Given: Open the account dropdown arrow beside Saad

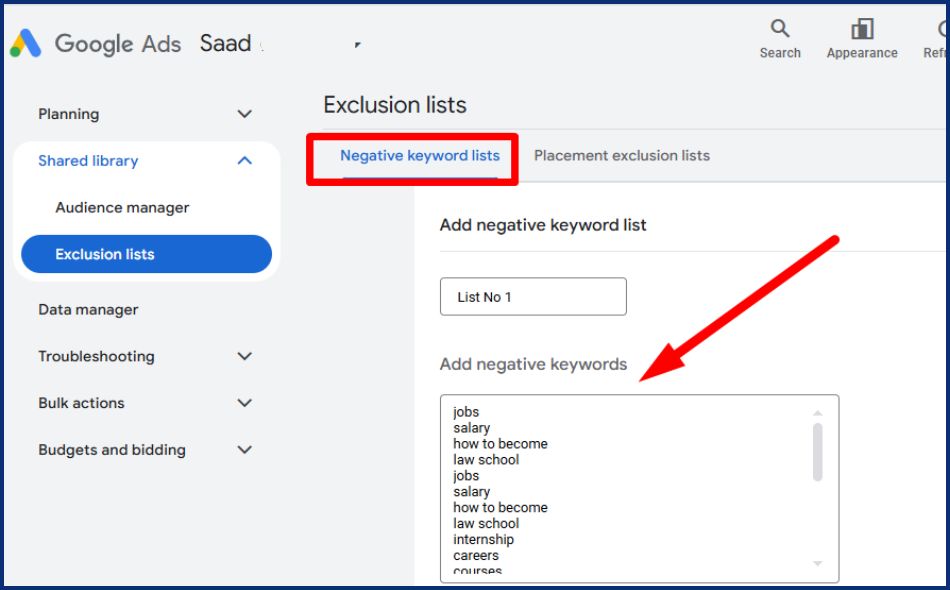Looking at the screenshot, I should [357, 44].
